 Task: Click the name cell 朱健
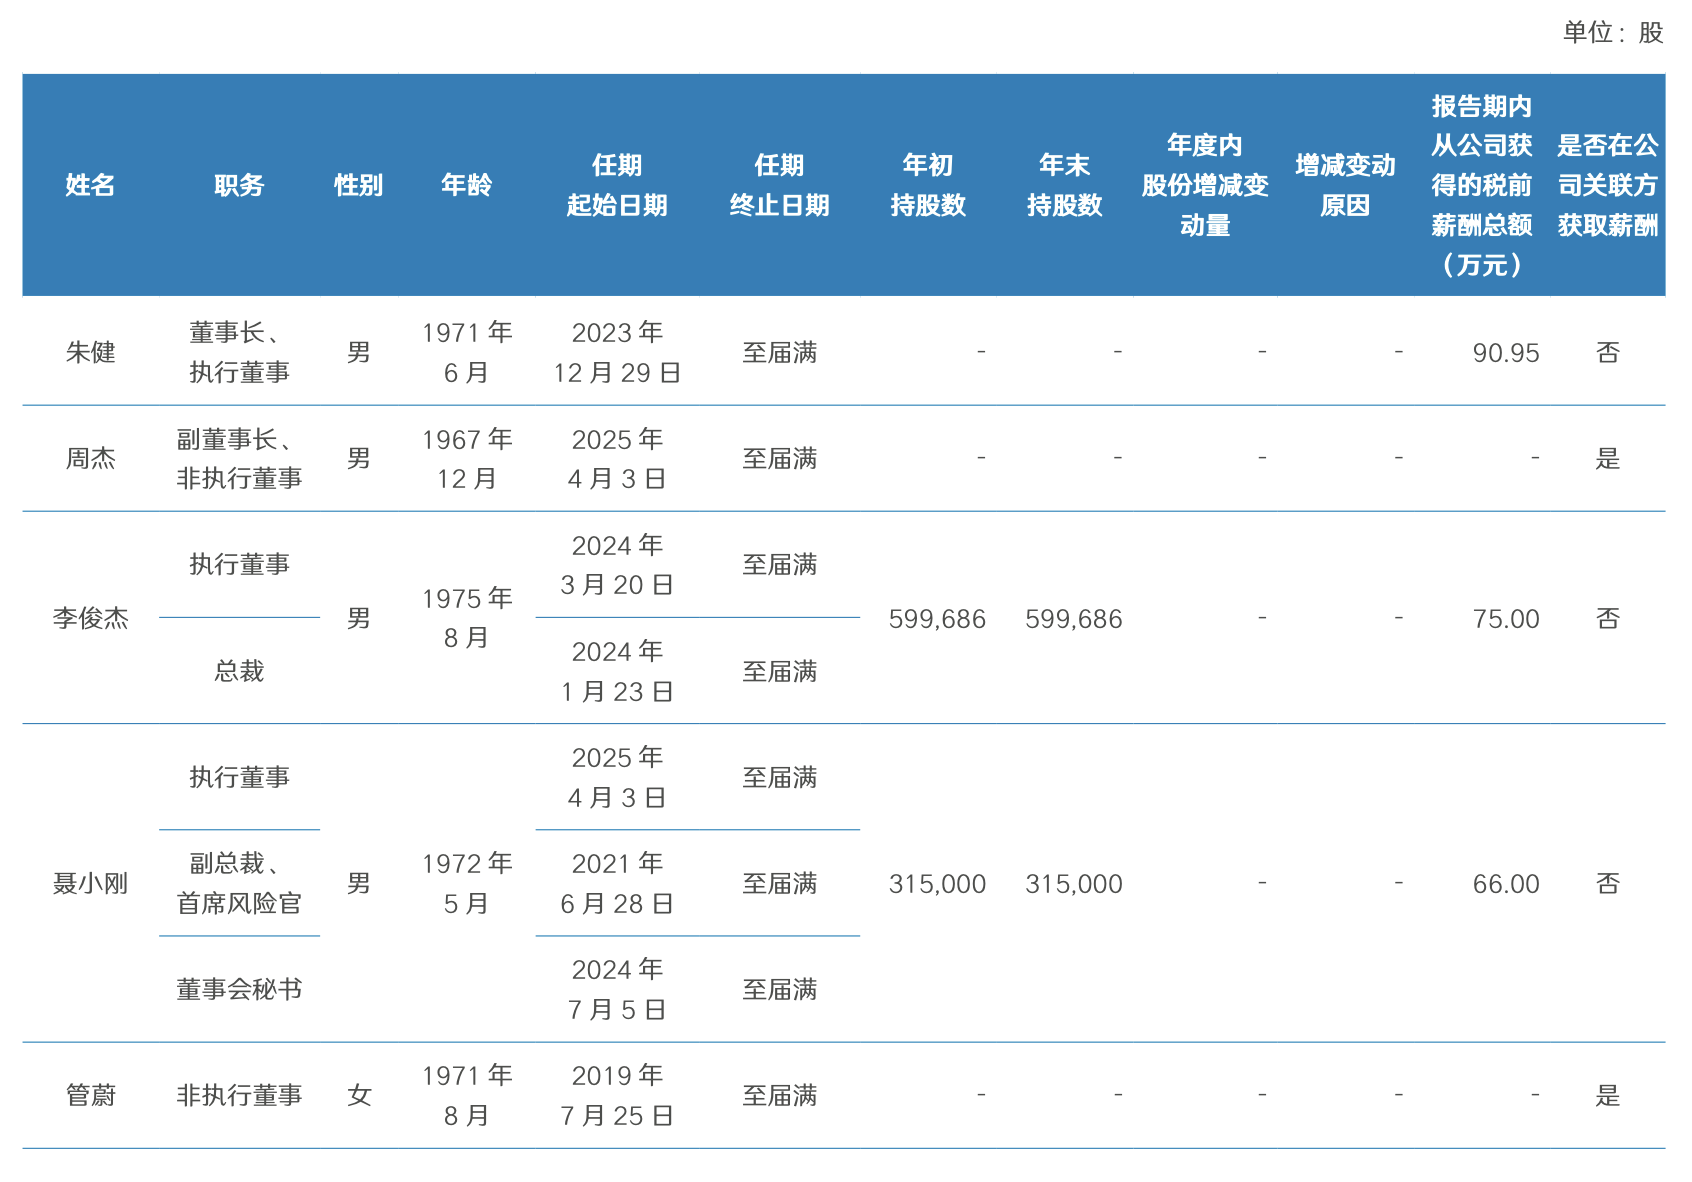90,352
